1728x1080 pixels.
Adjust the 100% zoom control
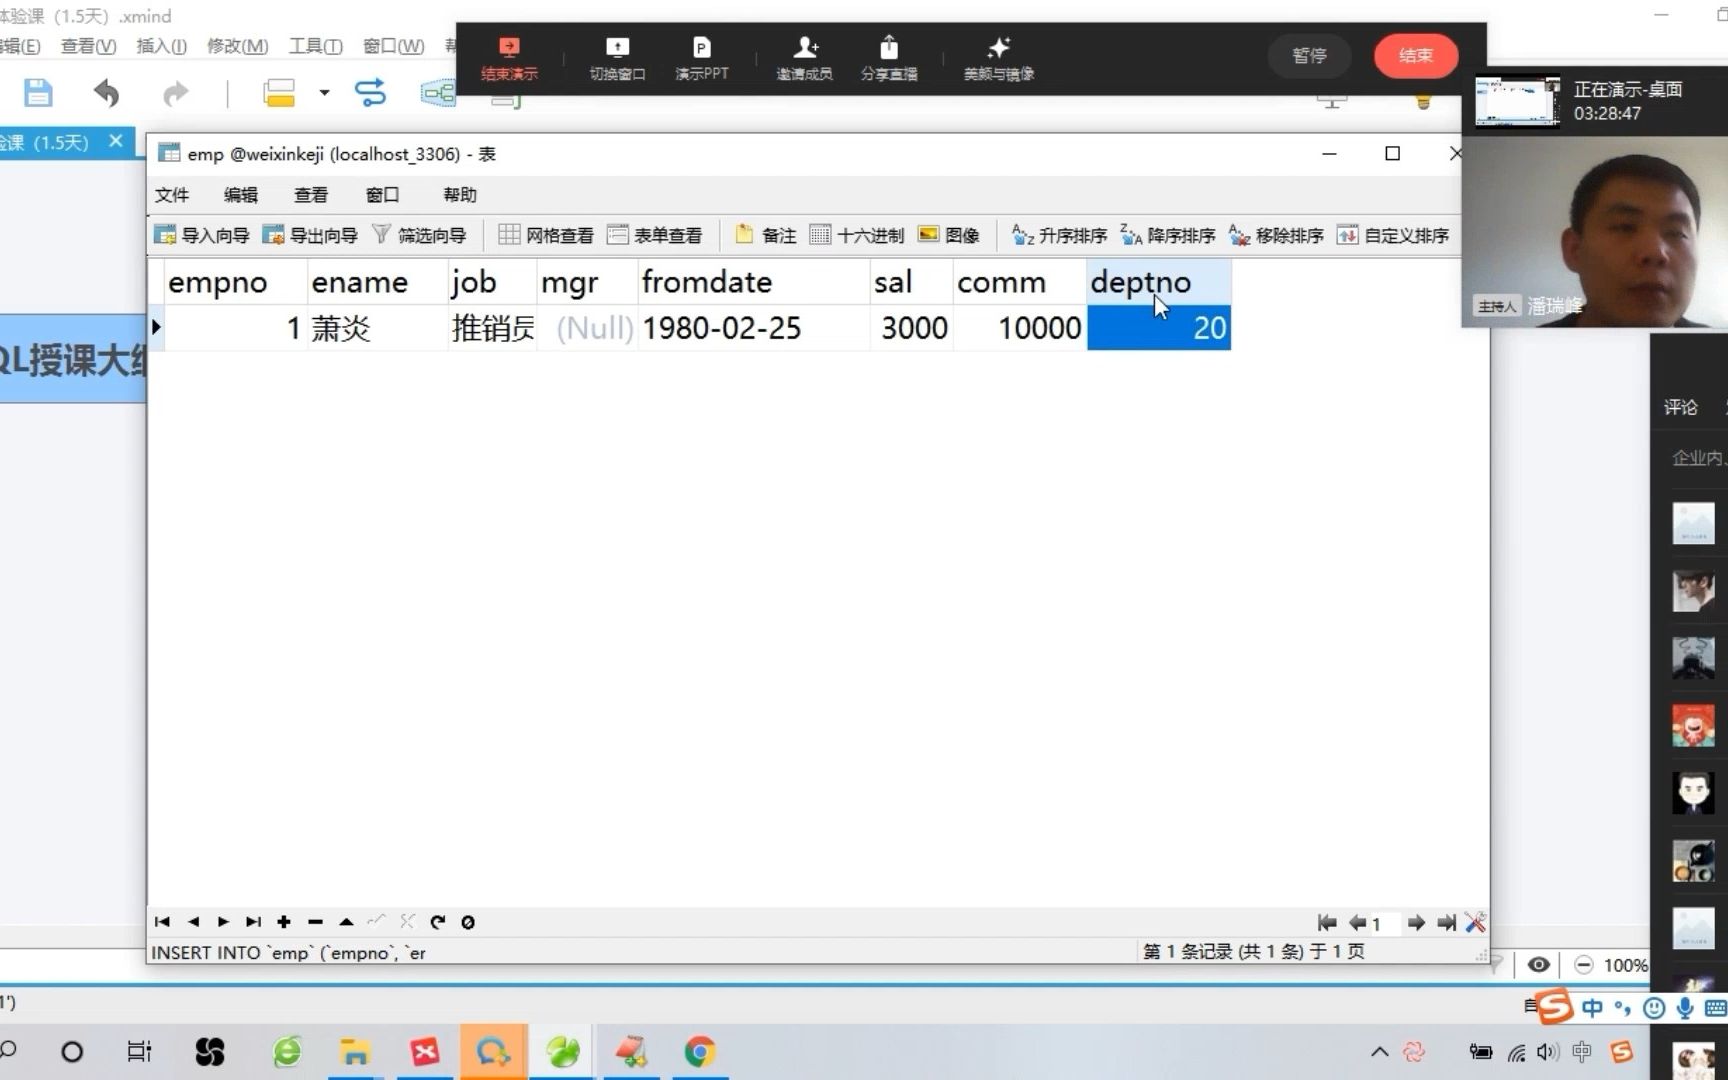[1625, 964]
